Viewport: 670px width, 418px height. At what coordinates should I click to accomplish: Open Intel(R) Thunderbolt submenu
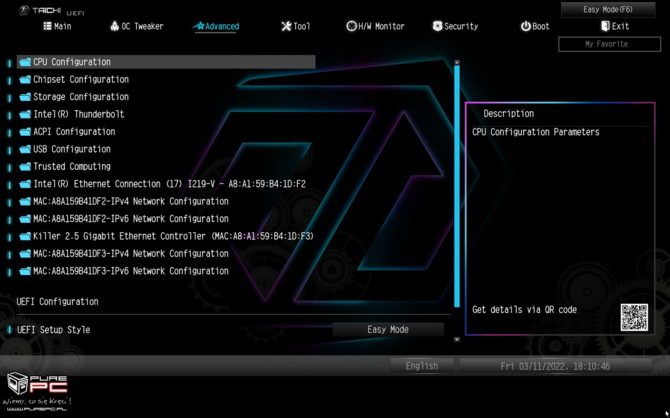(79, 115)
